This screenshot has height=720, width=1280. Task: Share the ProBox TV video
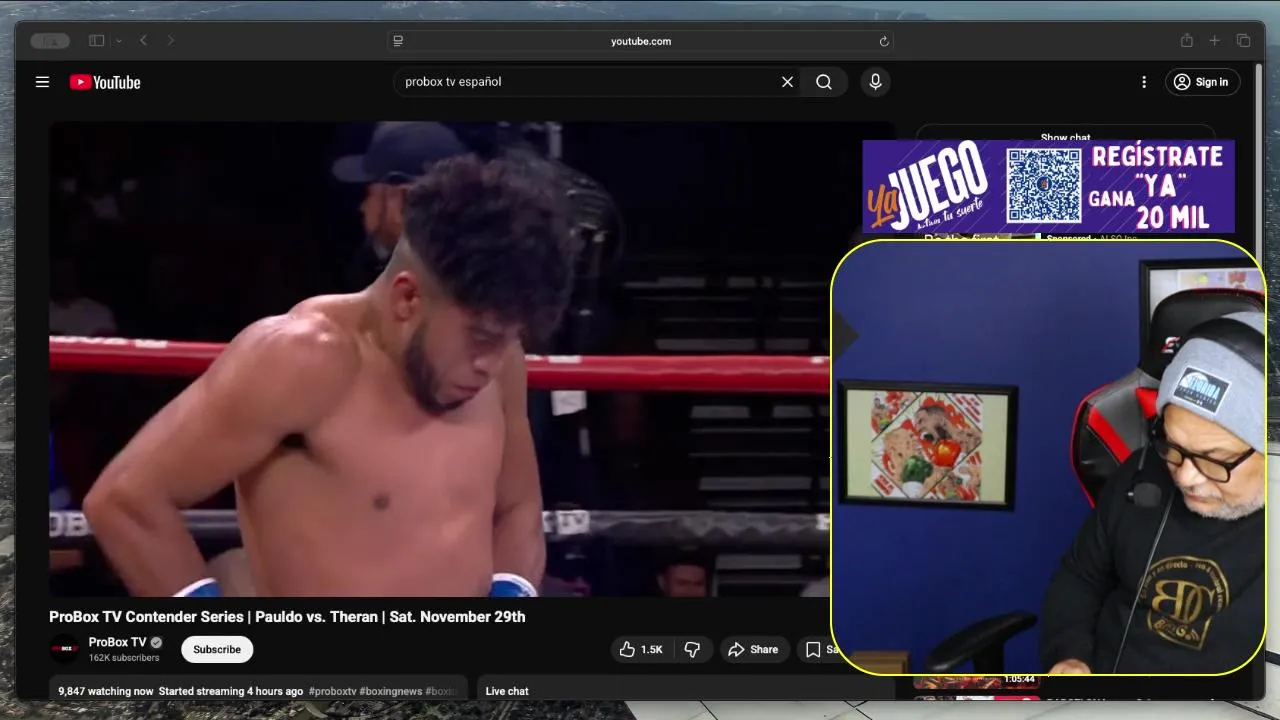753,649
